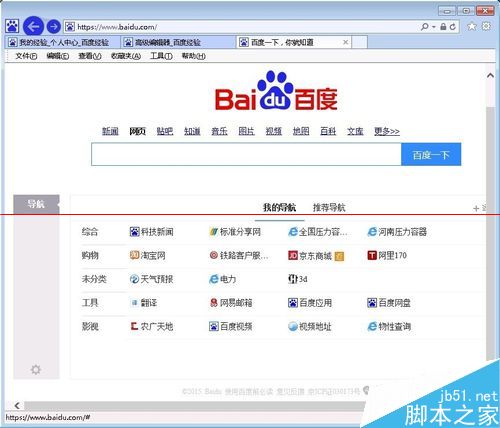Open the 音乐 link
The height and width of the screenshot is (428, 500).
tap(219, 131)
